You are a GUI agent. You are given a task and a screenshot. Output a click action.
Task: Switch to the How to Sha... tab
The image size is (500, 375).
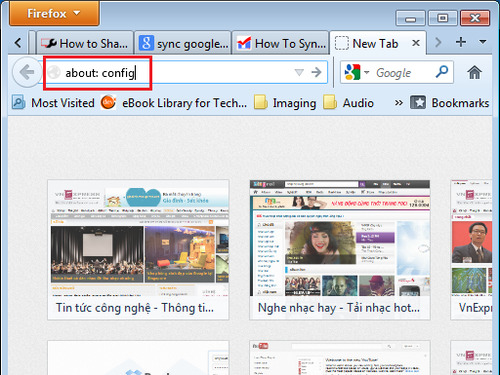point(85,43)
